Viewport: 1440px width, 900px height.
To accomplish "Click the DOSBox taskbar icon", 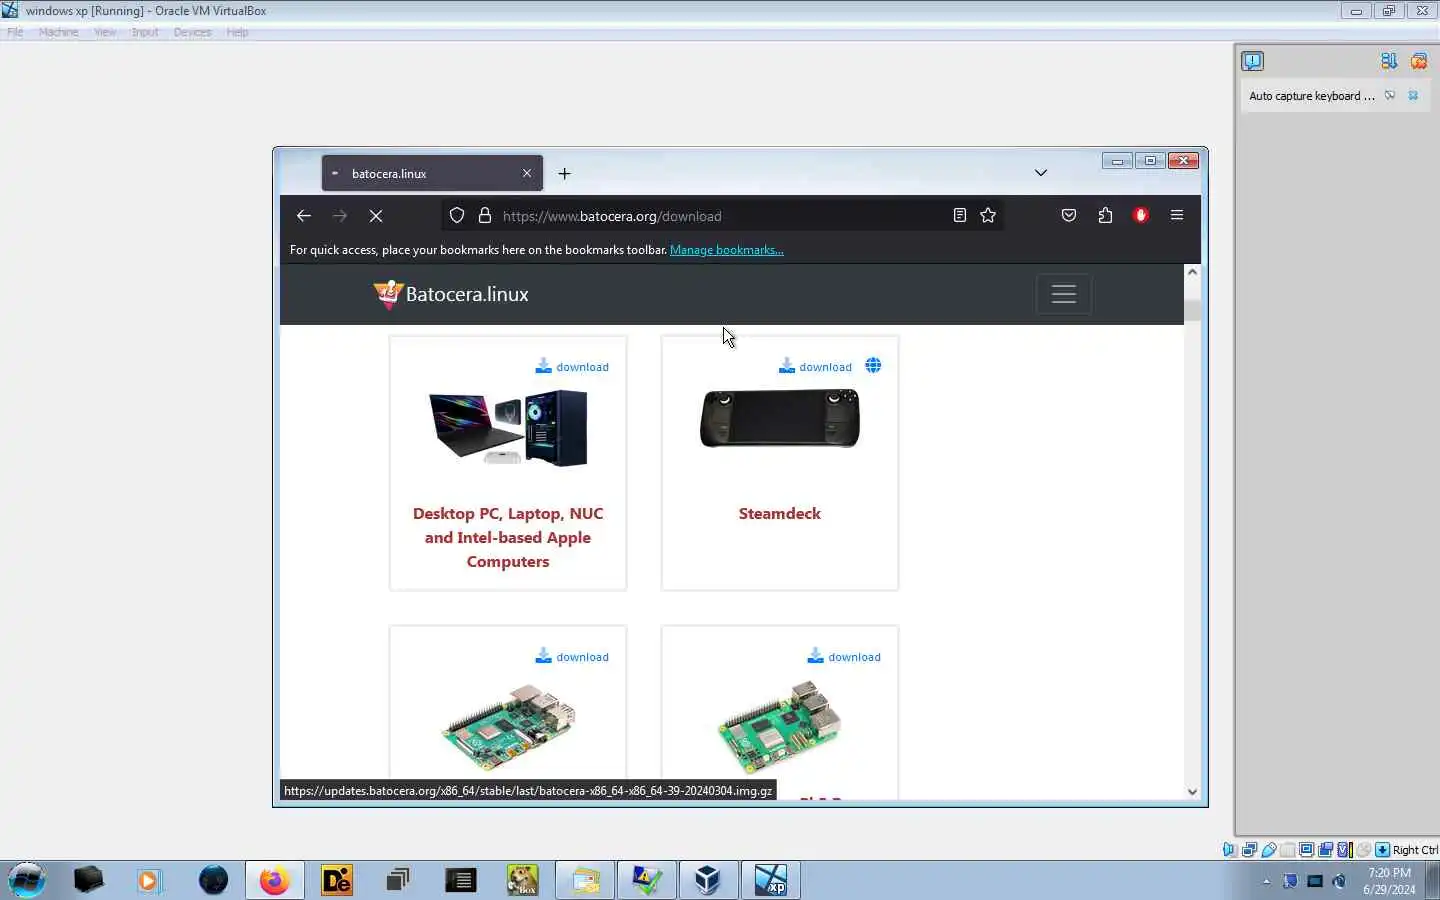I will point(522,880).
